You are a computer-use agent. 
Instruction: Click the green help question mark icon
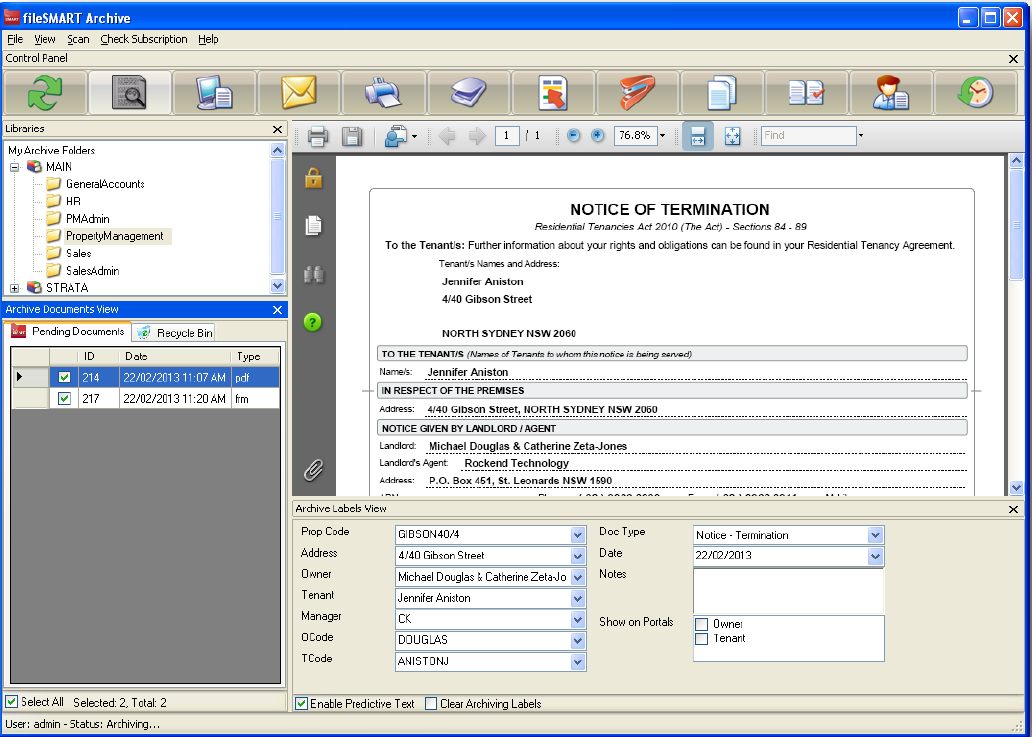(314, 322)
